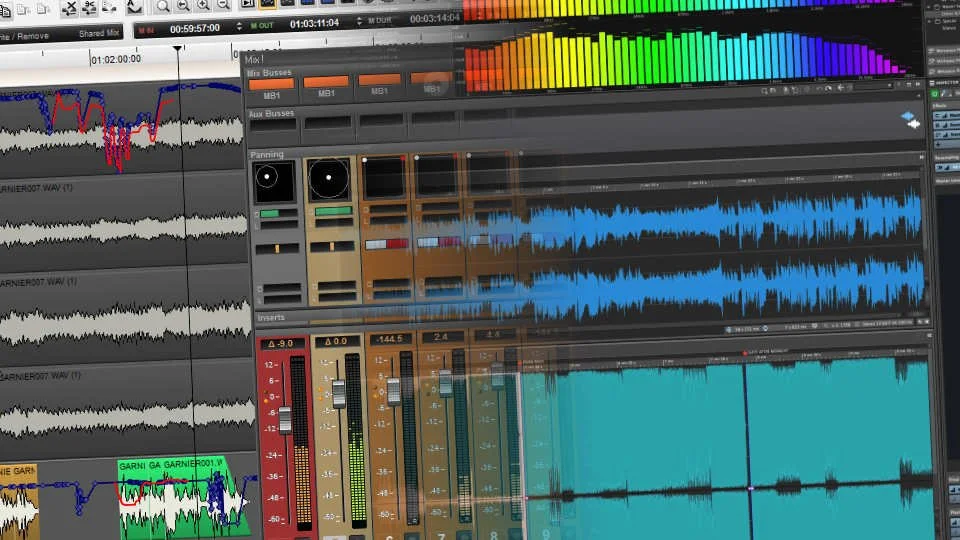960x540 pixels.
Task: Click the play-to-marker toolbar icon
Action: point(247,3)
